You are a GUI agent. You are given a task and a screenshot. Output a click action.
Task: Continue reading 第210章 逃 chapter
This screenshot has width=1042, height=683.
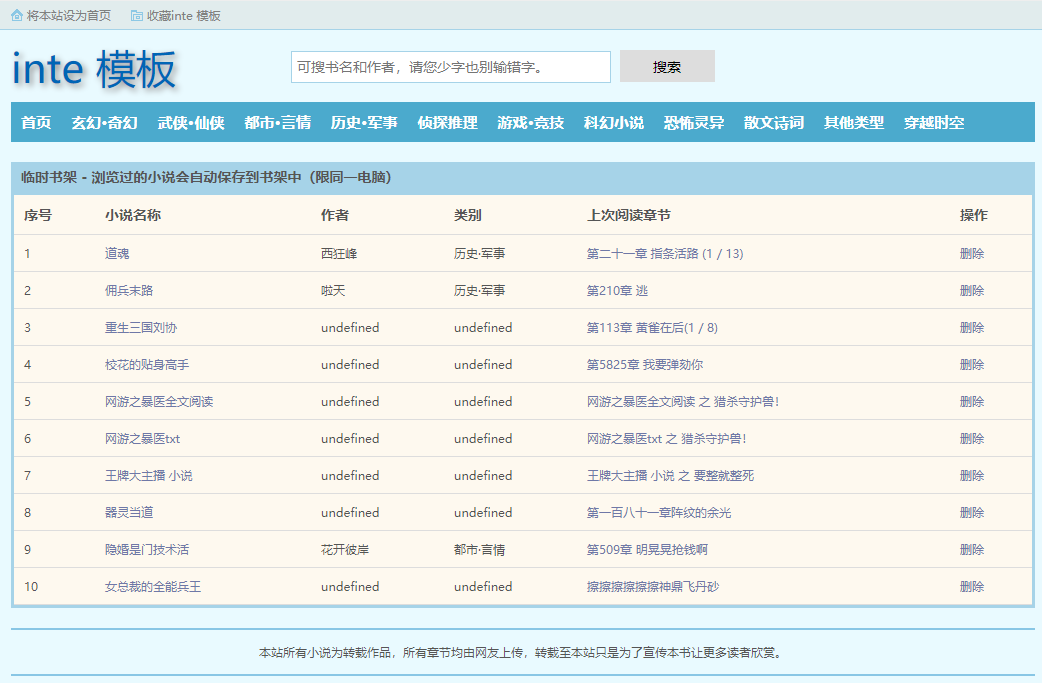point(617,291)
